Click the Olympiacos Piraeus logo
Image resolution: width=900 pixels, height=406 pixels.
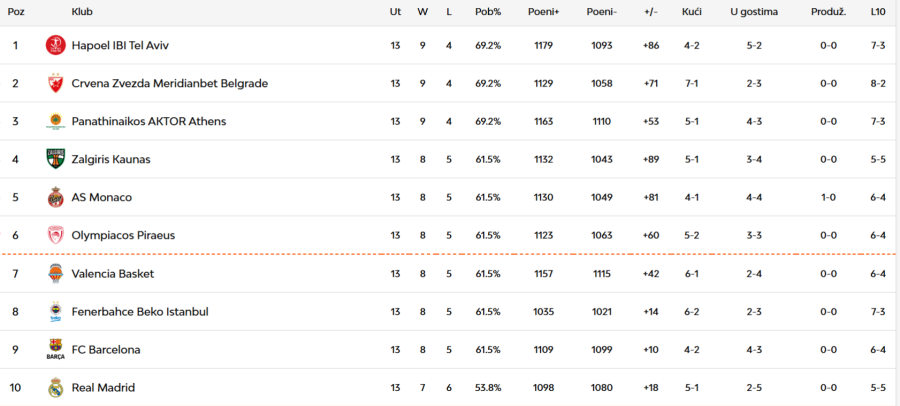55,235
